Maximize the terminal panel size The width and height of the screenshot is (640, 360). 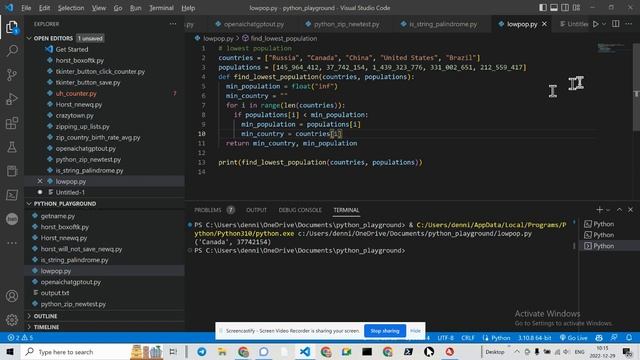619,210
